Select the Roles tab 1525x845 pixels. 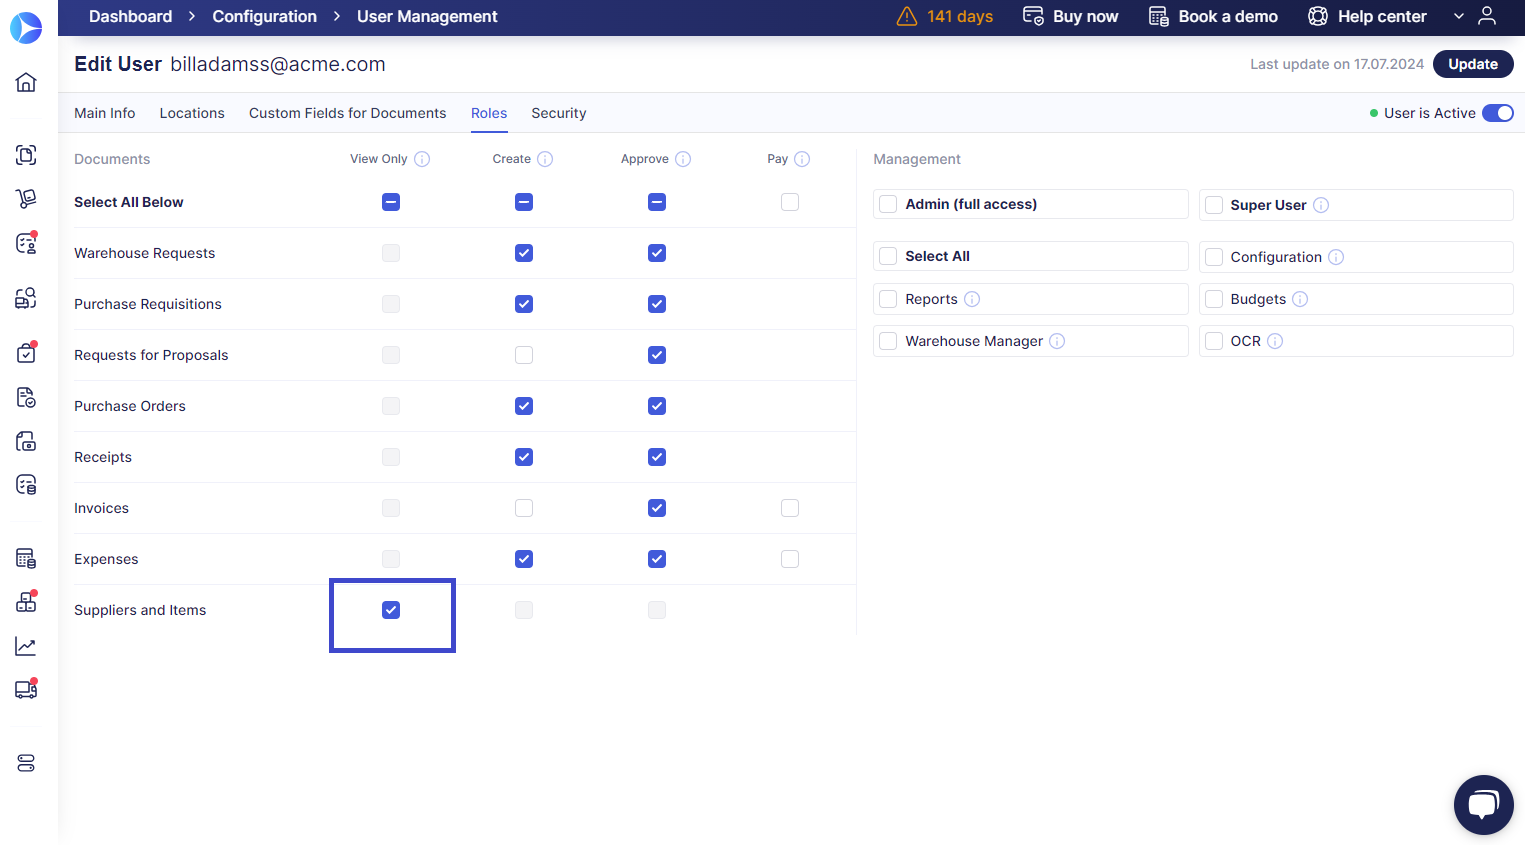coord(489,113)
